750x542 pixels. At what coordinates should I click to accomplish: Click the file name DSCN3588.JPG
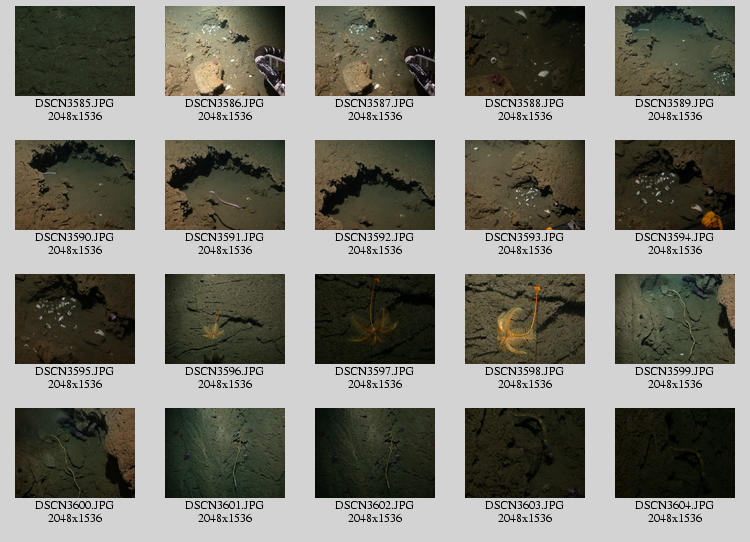click(x=525, y=103)
